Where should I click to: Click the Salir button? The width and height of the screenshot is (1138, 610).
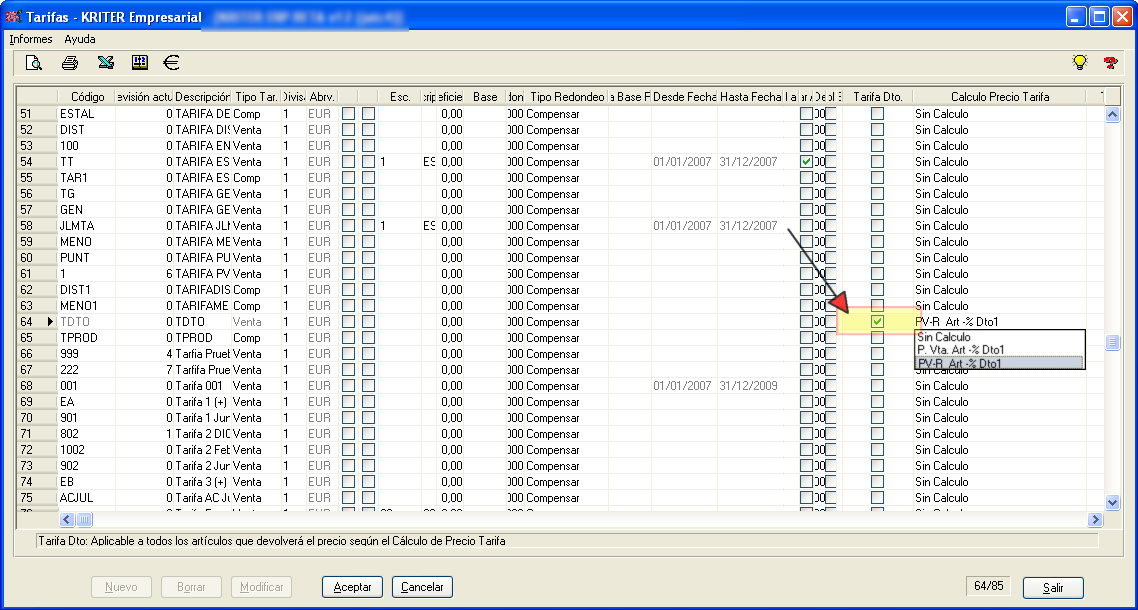pos(1053,588)
